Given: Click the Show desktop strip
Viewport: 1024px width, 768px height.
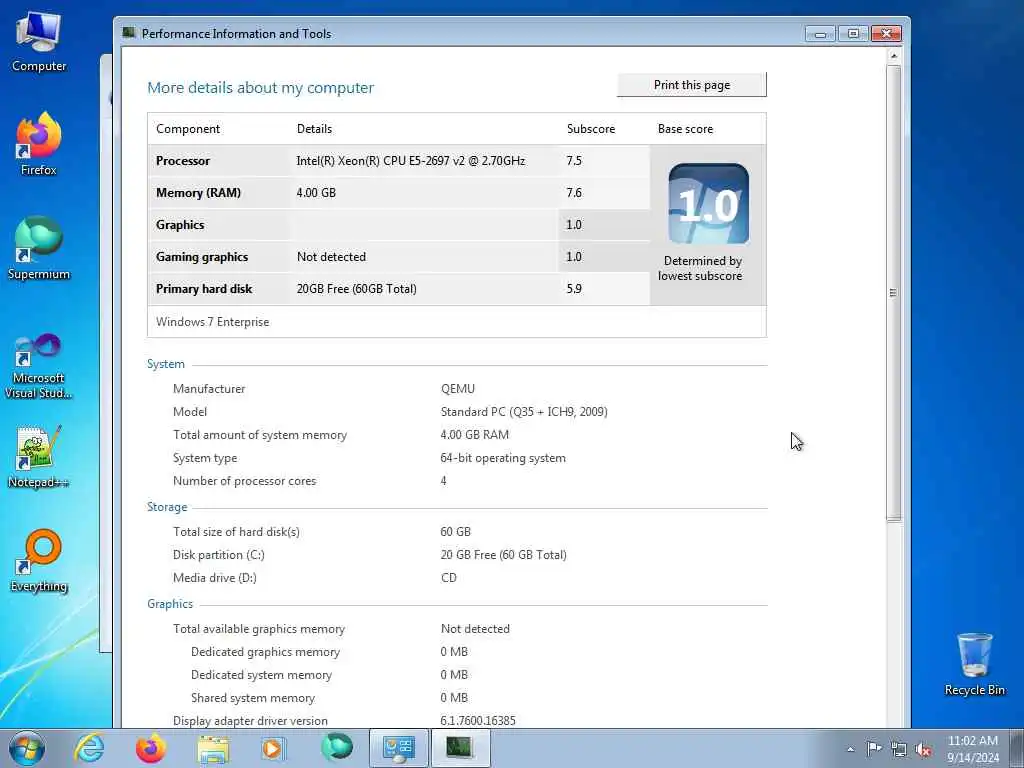Looking at the screenshot, I should tap(1017, 748).
